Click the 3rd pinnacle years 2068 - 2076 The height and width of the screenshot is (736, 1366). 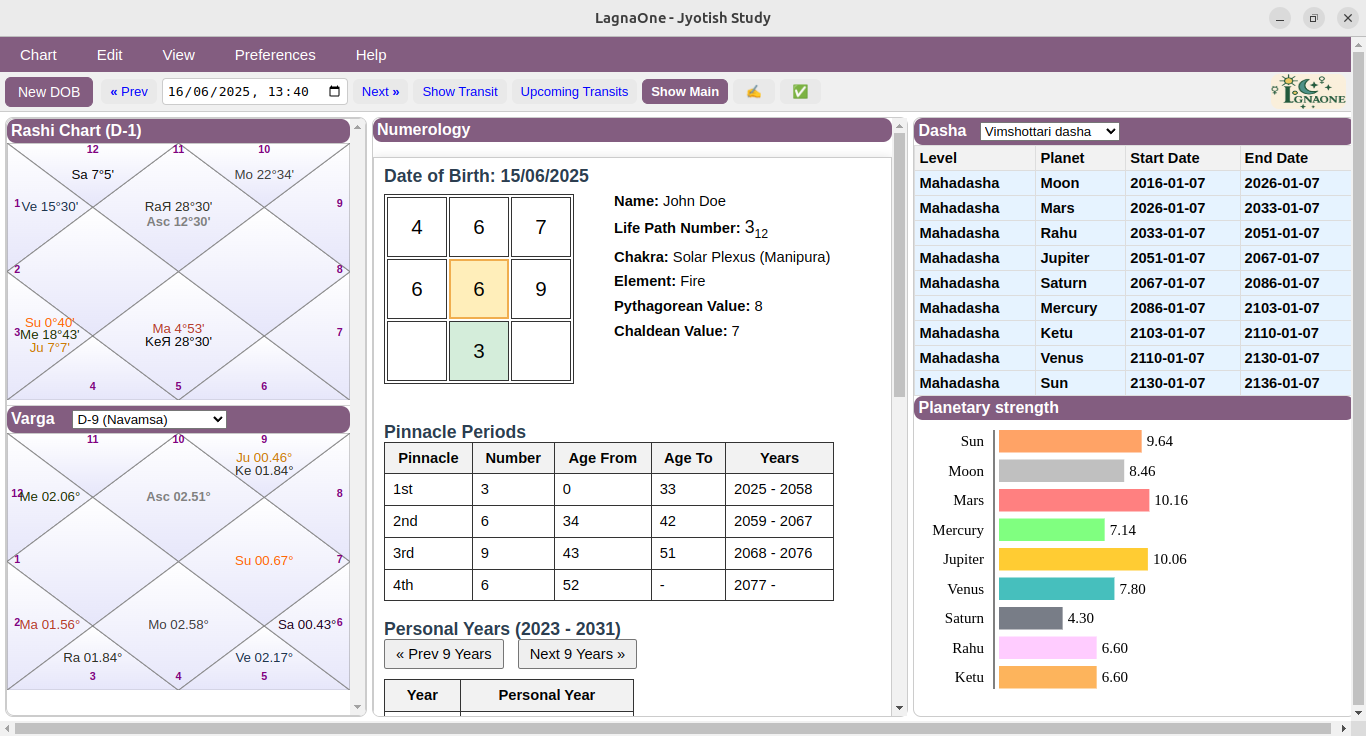tap(779, 553)
